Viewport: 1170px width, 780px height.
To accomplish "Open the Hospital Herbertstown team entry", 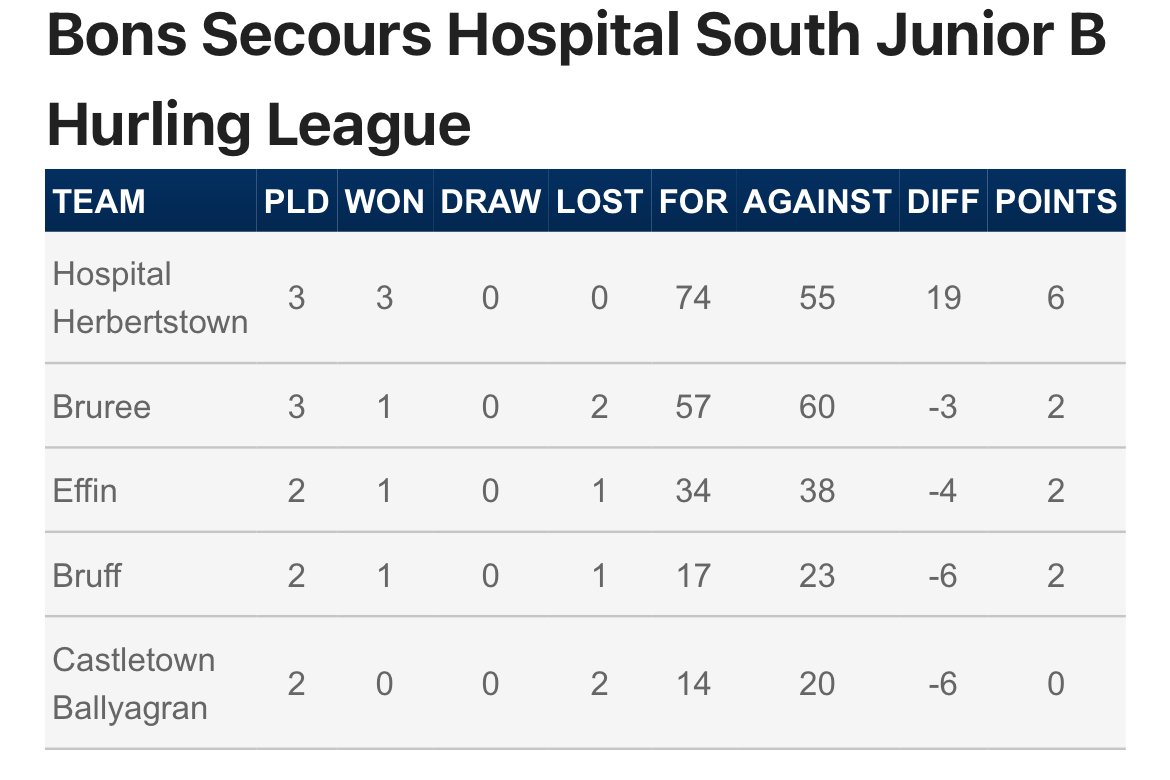I will point(150,298).
